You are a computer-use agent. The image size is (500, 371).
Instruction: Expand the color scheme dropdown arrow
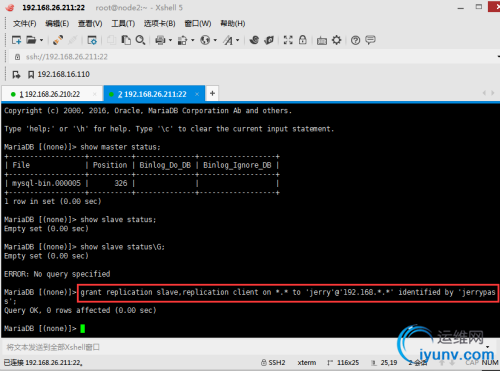[x=193, y=40]
